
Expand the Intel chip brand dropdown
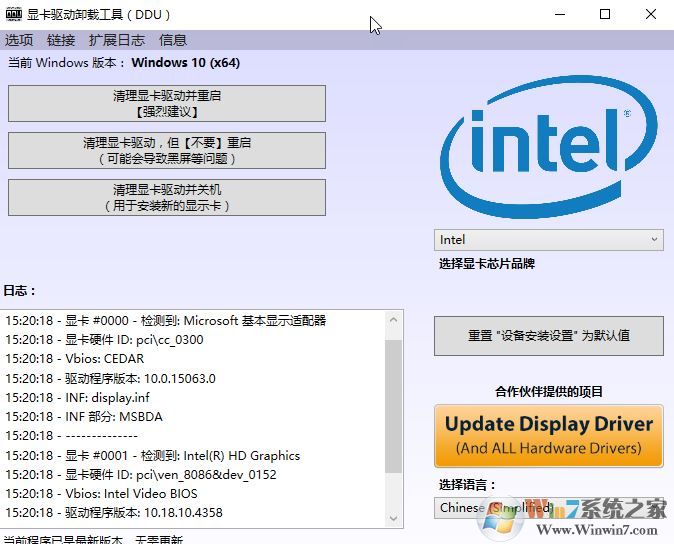pos(549,240)
